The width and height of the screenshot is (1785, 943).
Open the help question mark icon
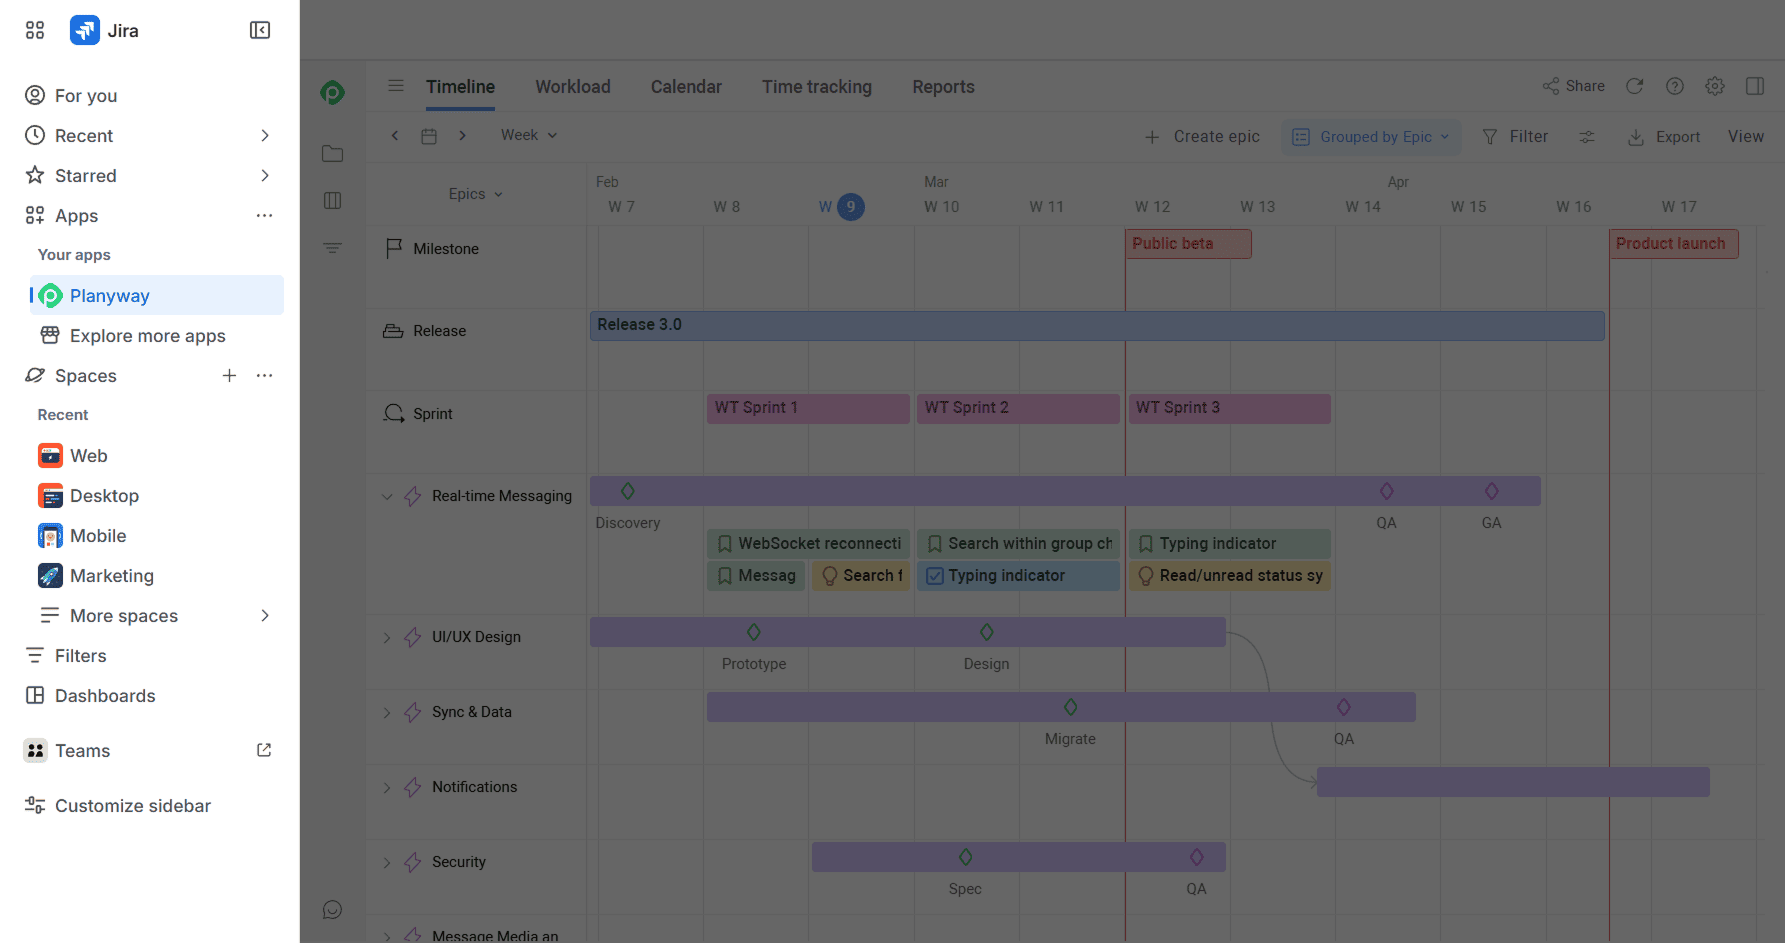(x=1675, y=86)
